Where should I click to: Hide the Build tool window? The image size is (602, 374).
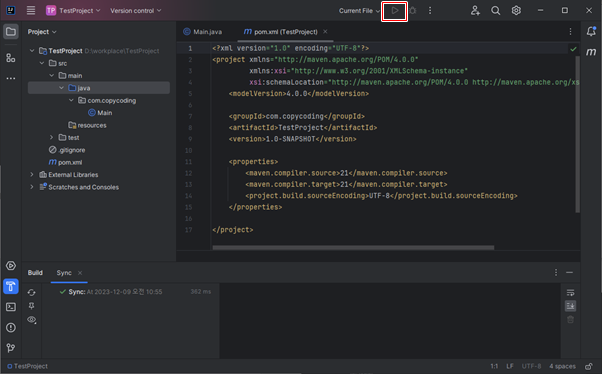point(569,273)
